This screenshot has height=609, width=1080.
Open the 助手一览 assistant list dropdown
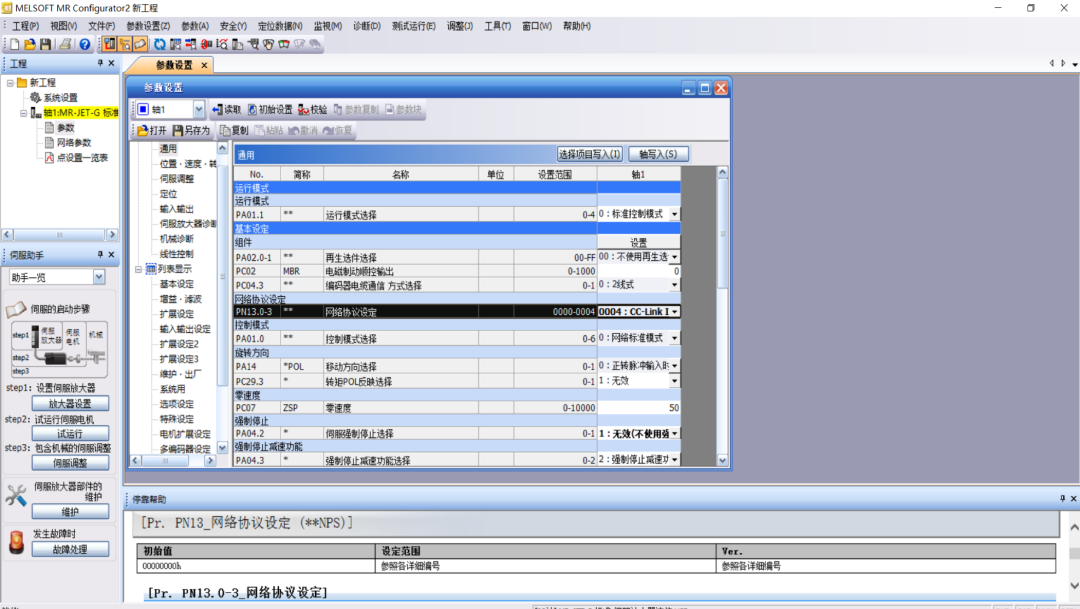pyautogui.click(x=99, y=277)
